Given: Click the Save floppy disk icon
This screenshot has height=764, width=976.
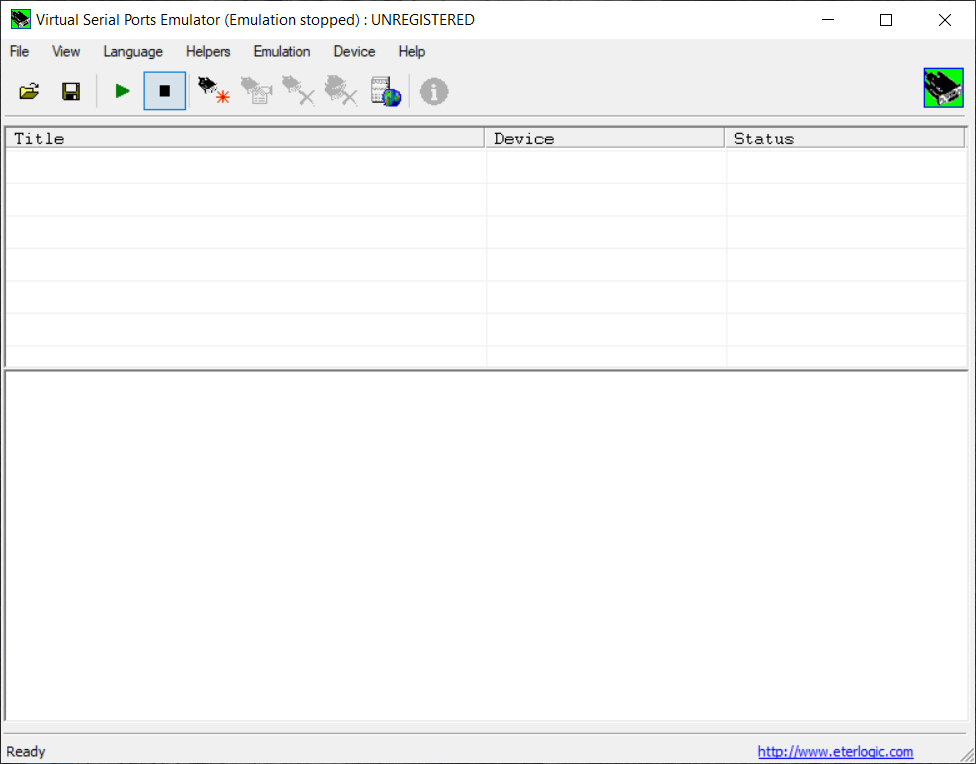Looking at the screenshot, I should 71,92.
